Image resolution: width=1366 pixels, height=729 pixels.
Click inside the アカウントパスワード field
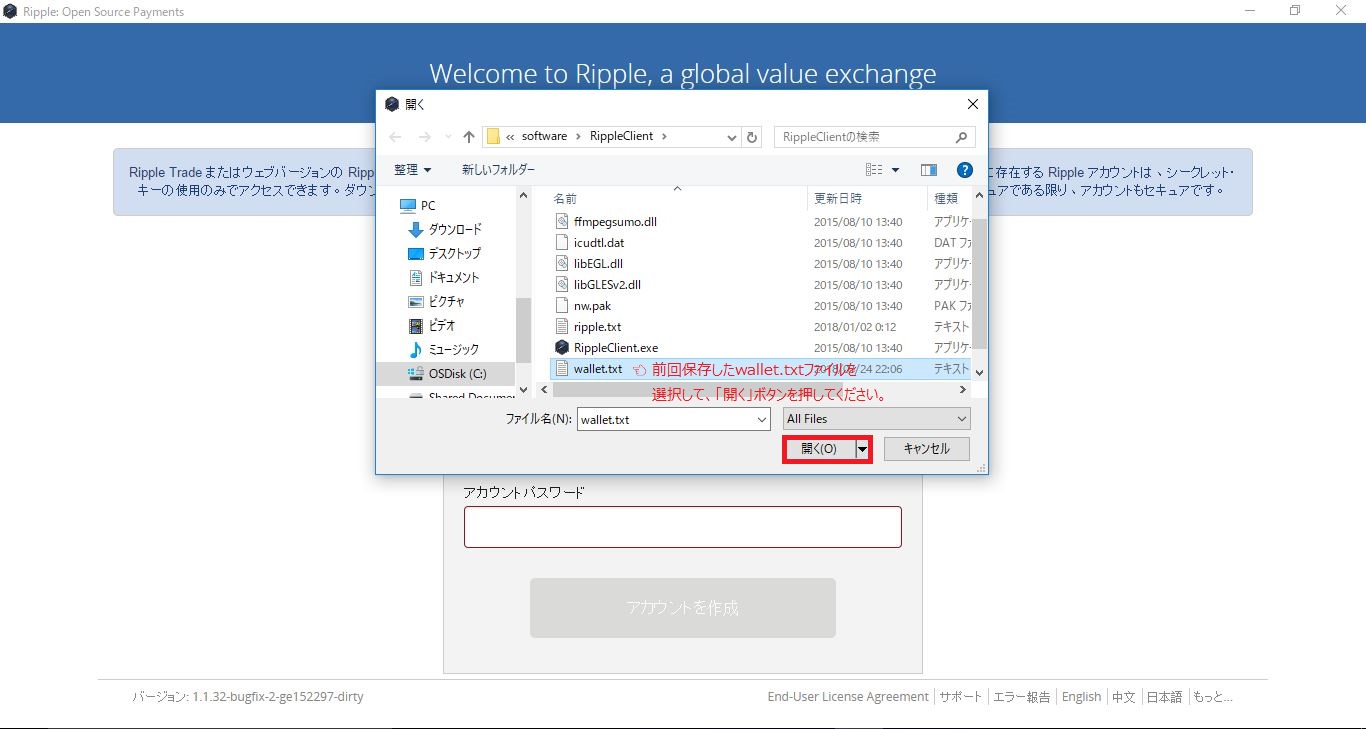coord(683,527)
